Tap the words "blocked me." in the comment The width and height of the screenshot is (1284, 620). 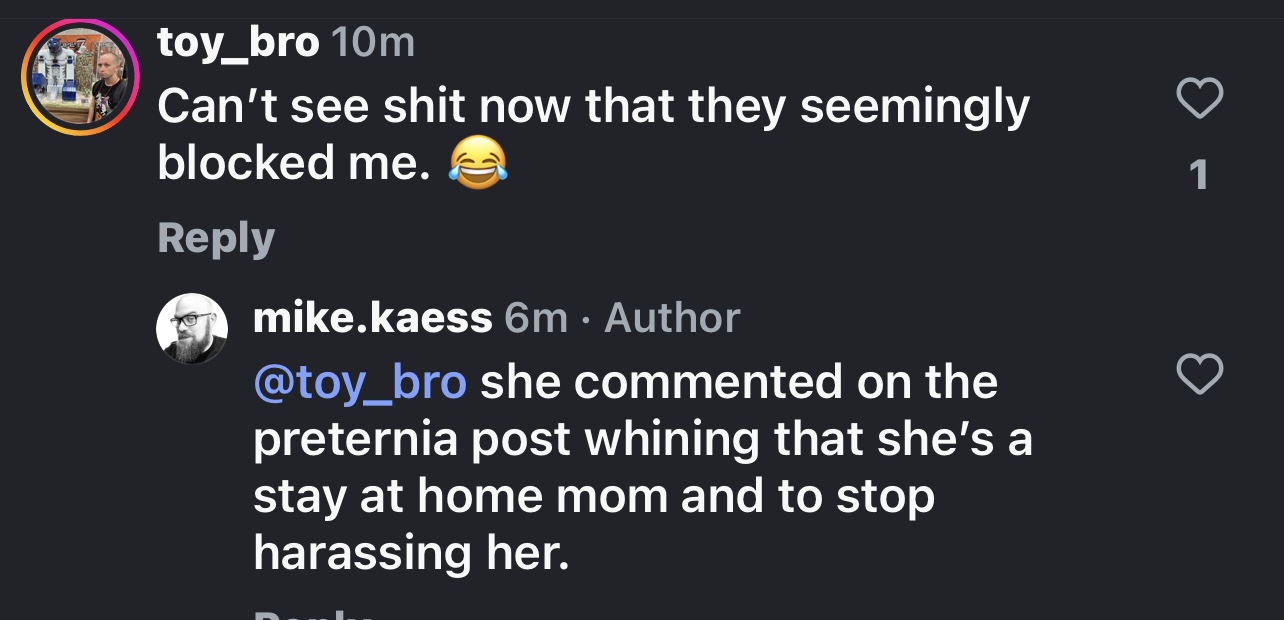click(294, 162)
